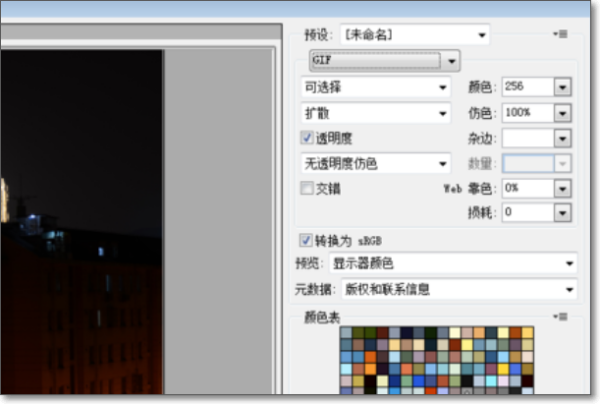Viewport: 600px width, 404px height.
Task: Open the color table panel menu icon
Action: 562,316
